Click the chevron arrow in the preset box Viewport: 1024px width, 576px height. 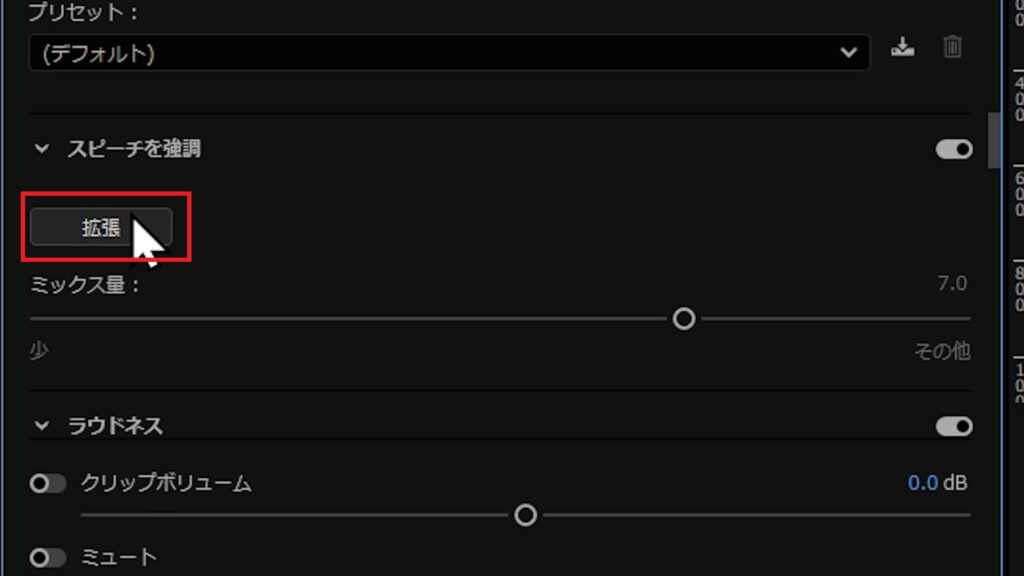pyautogui.click(x=848, y=53)
